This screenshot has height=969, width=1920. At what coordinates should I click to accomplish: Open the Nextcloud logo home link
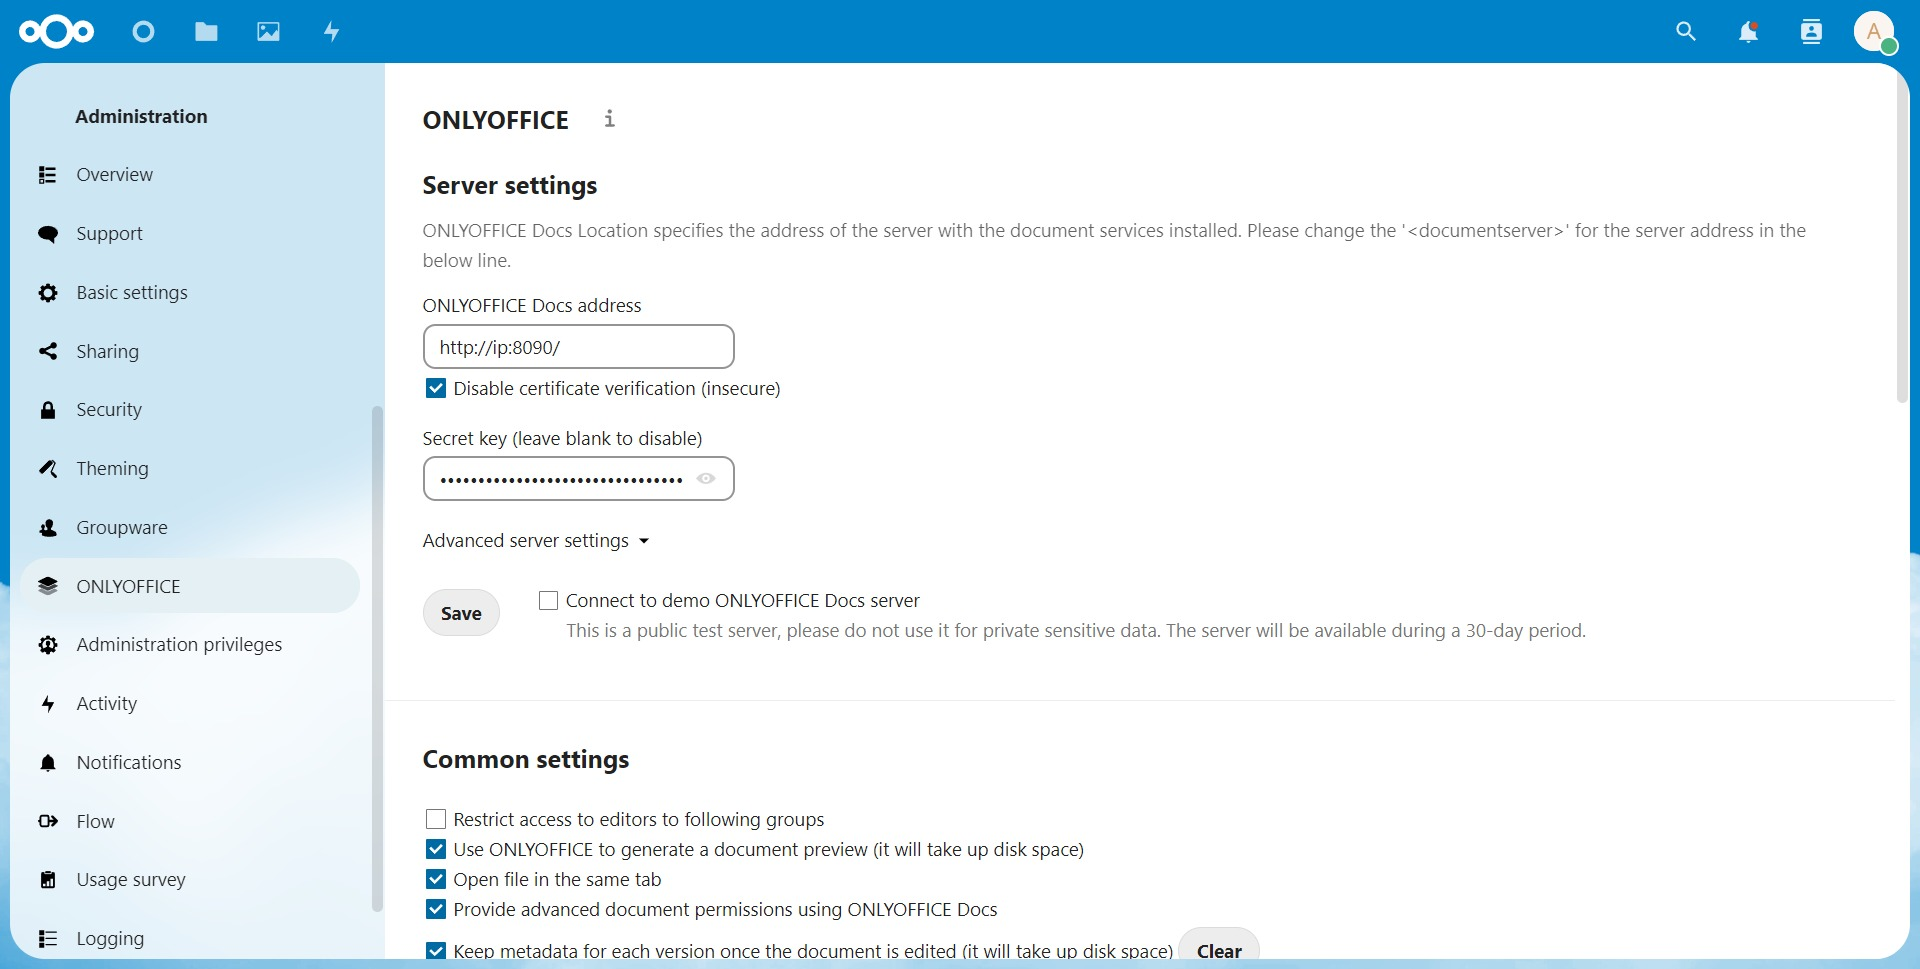coord(56,32)
